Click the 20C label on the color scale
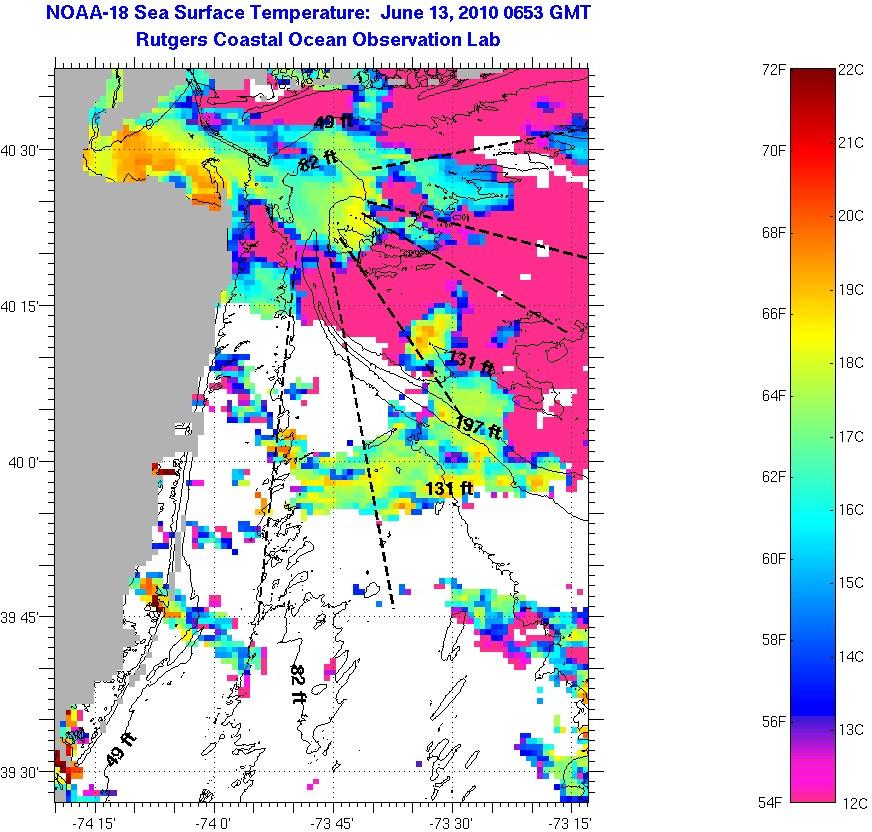This screenshot has height=832, width=872. [851, 216]
